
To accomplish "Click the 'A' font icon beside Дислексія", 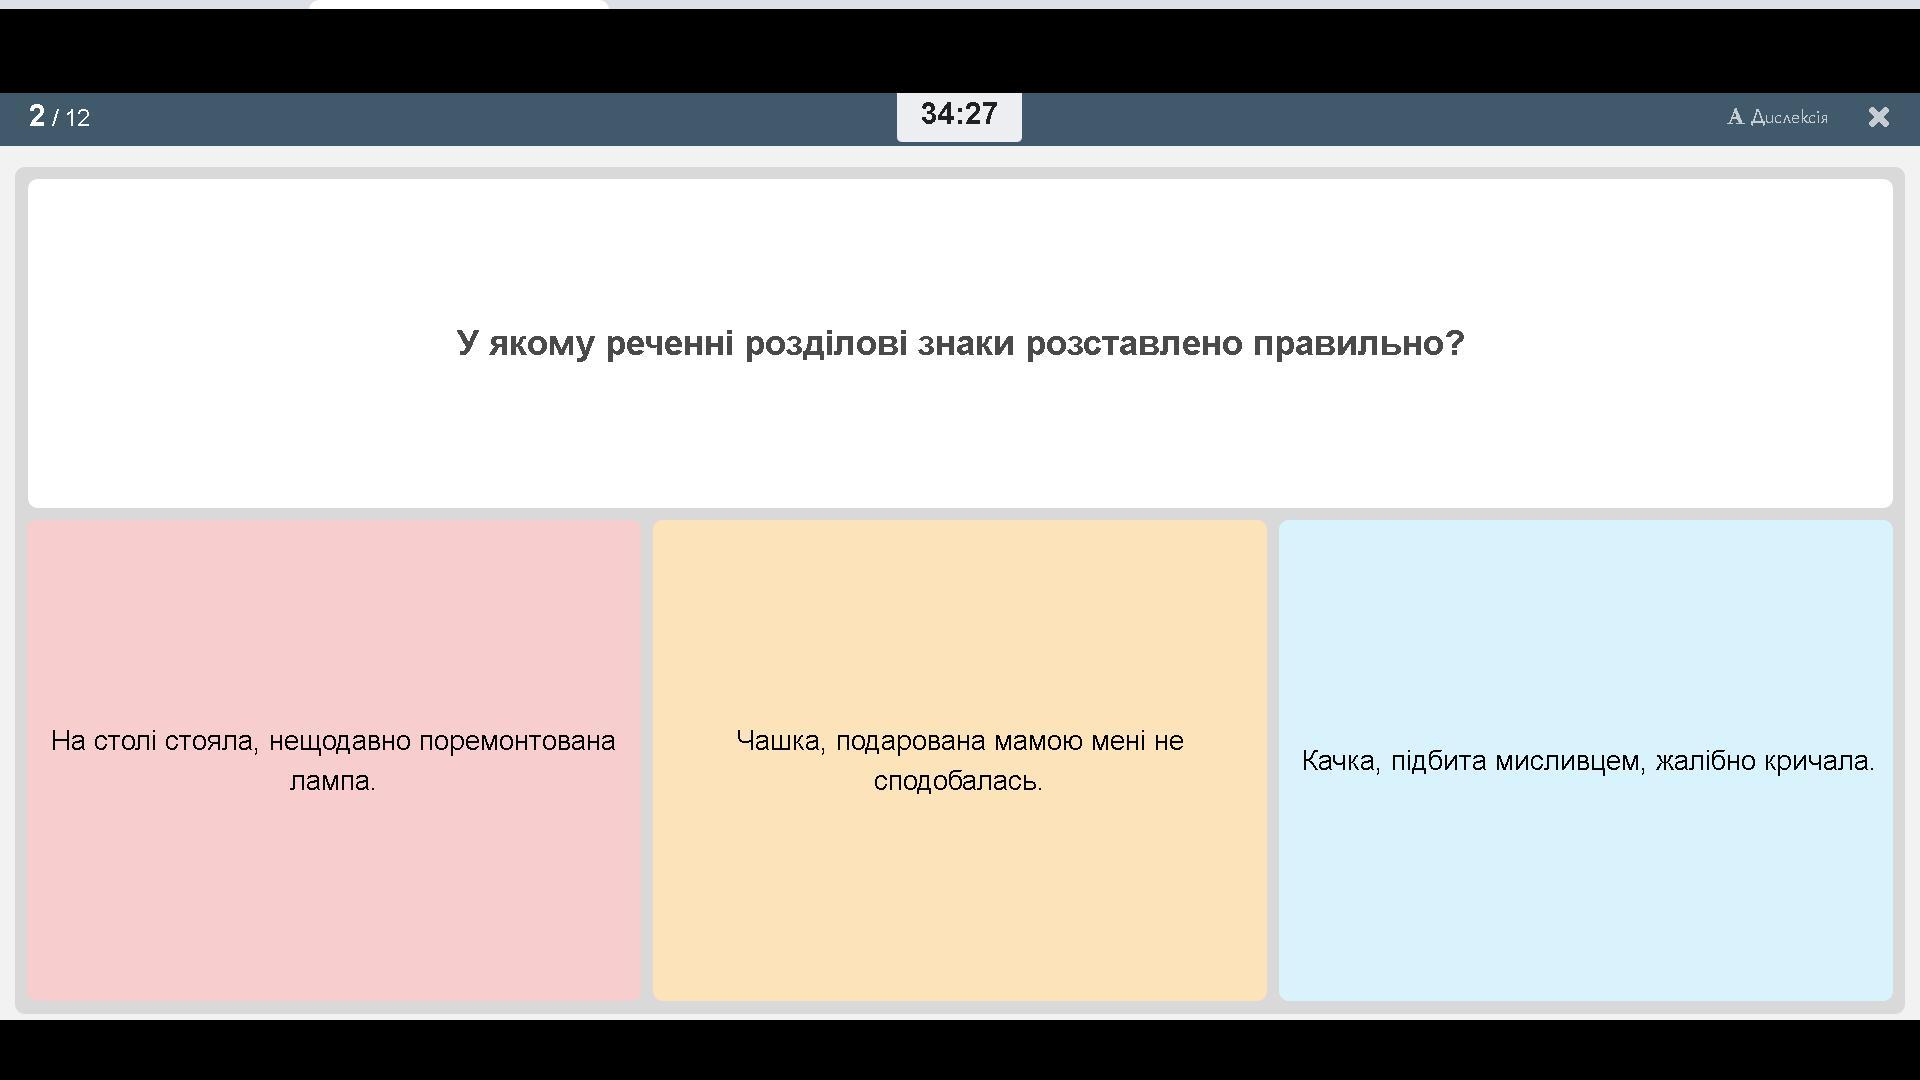I will tap(1735, 117).
